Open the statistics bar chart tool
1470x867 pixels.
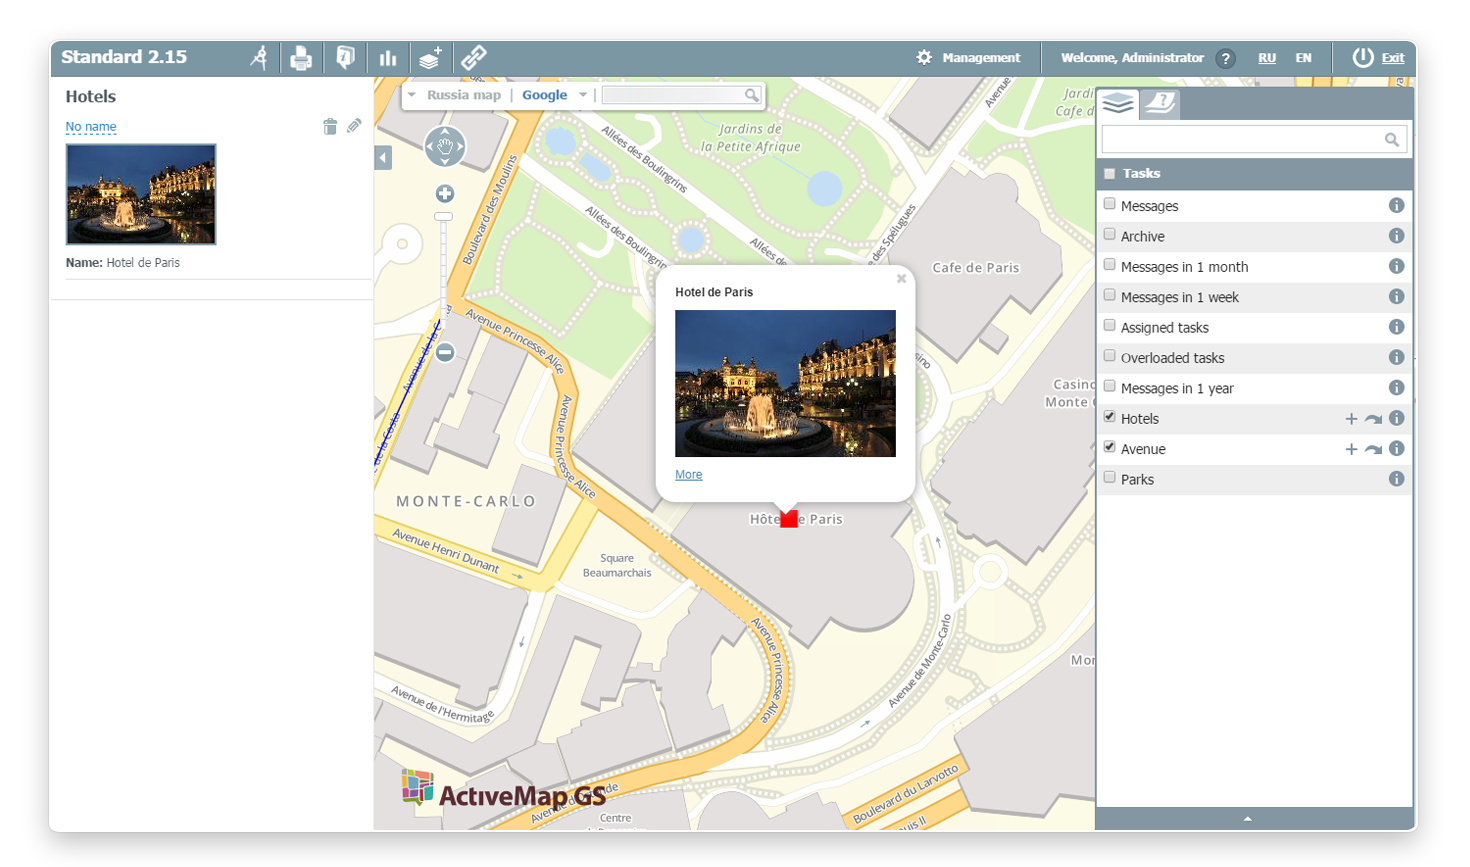(x=388, y=59)
